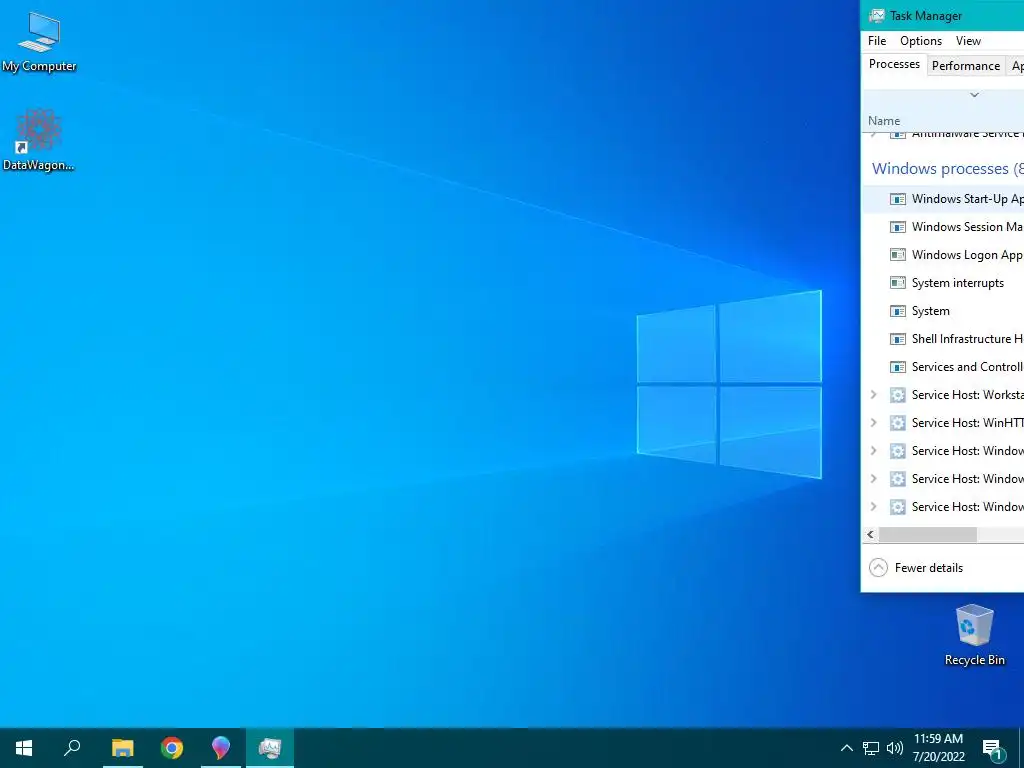Viewport: 1024px width, 768px height.
Task: Click the Task Manager taskbar button
Action: 270,748
